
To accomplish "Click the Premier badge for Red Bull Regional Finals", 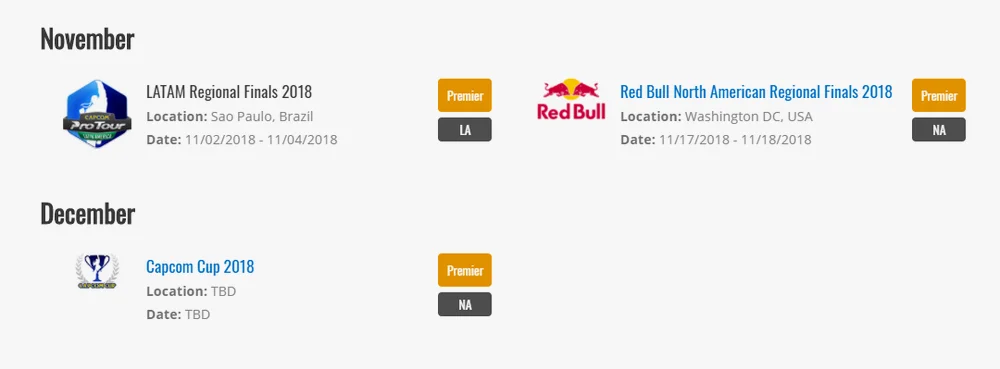I will click(x=939, y=96).
